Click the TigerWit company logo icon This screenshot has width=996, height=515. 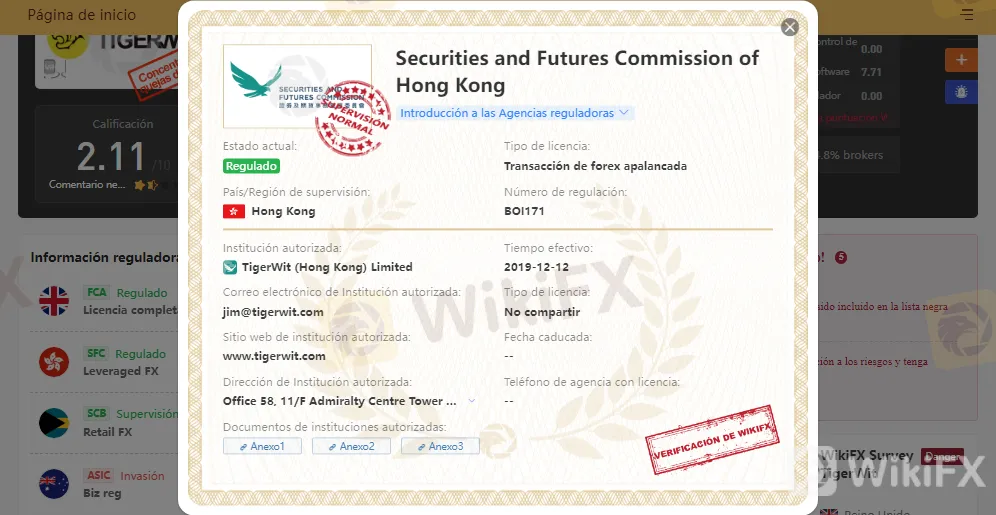(230, 267)
